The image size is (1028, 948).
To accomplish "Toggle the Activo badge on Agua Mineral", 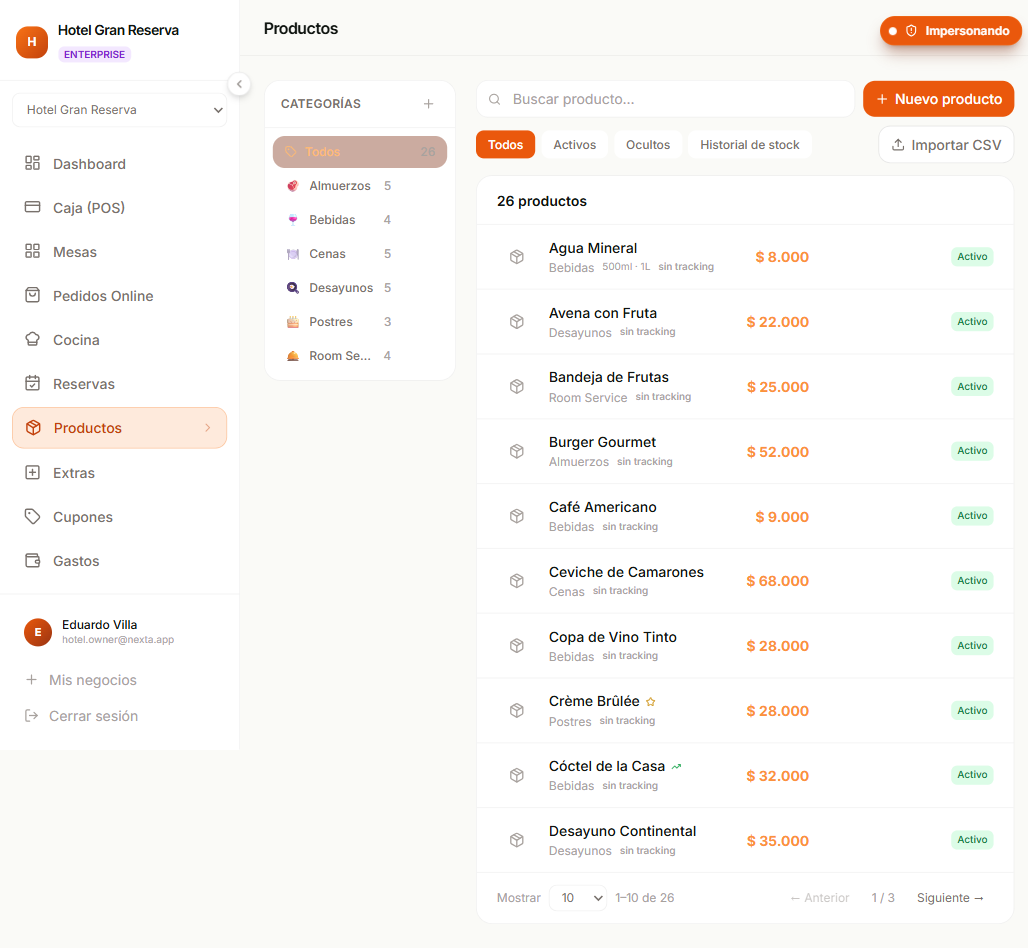I will coord(972,257).
